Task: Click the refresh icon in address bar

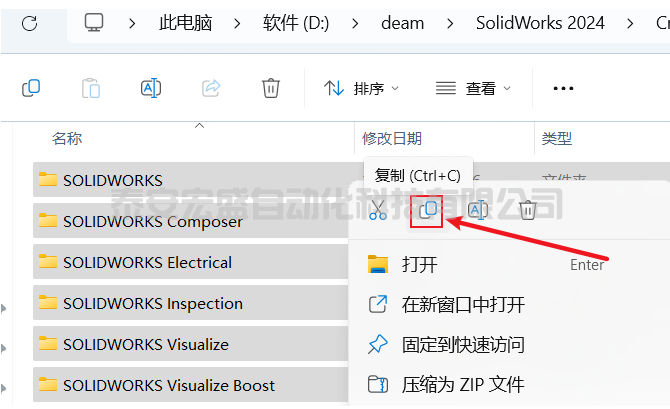Action: click(x=29, y=23)
